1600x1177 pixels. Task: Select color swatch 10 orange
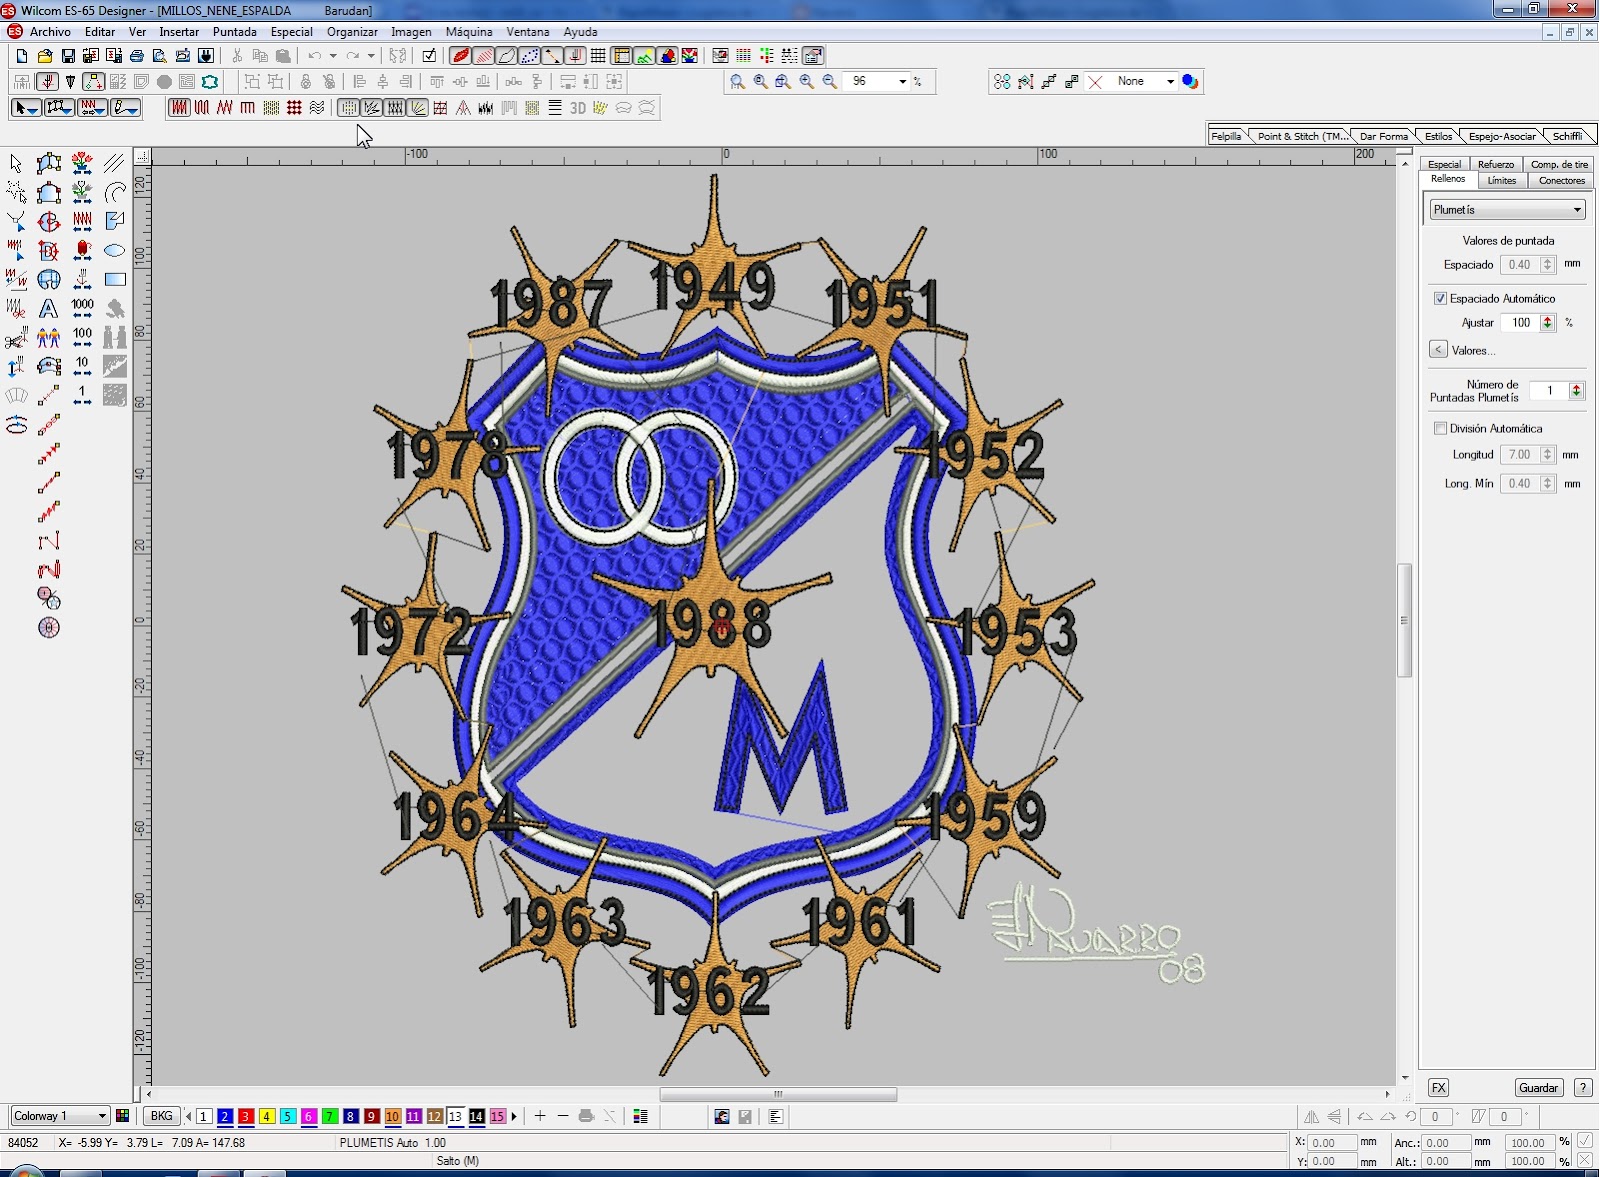[x=393, y=1116]
